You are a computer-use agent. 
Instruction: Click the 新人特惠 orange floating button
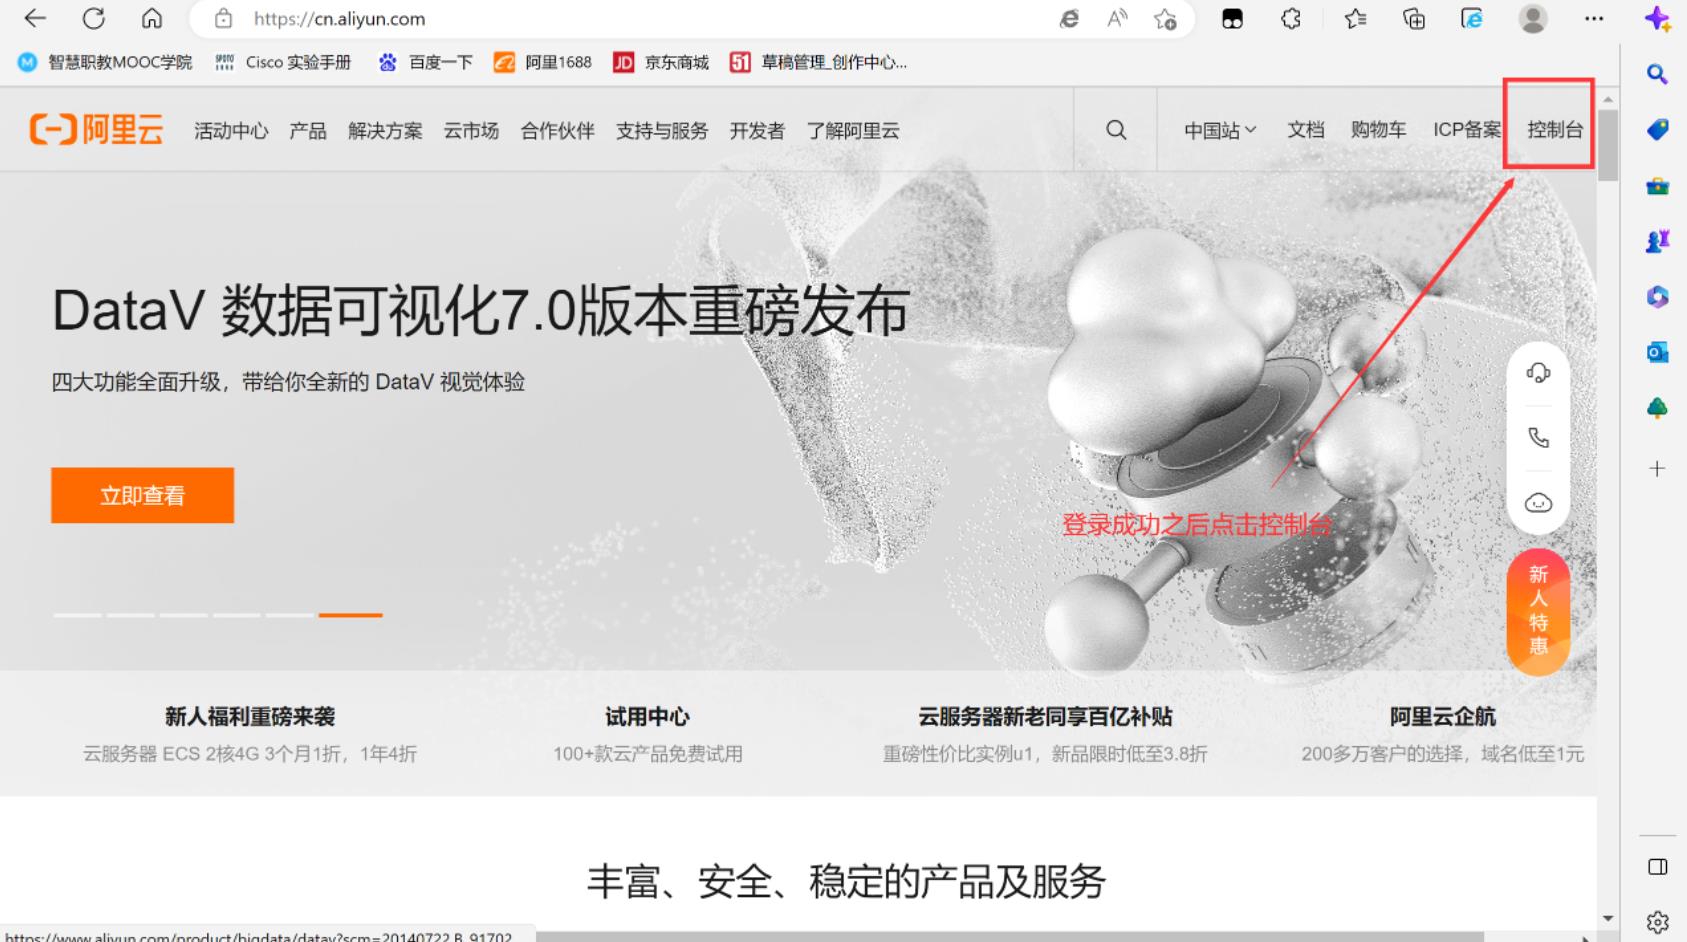[1538, 611]
